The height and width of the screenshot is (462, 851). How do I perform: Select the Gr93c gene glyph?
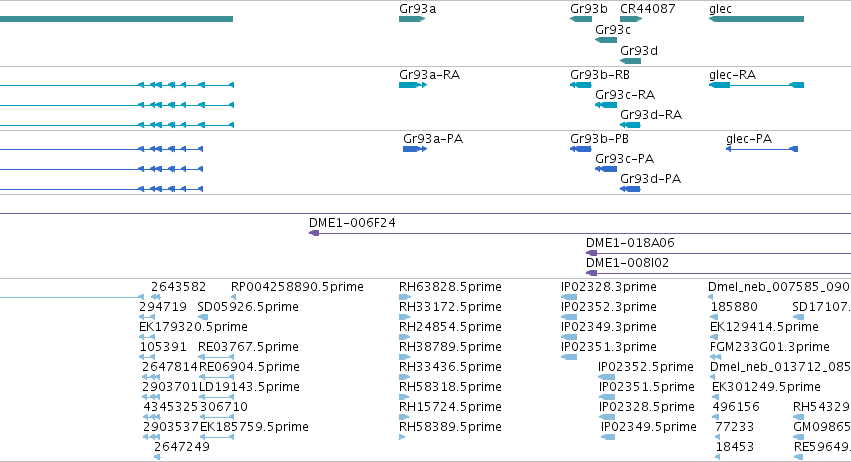click(606, 40)
